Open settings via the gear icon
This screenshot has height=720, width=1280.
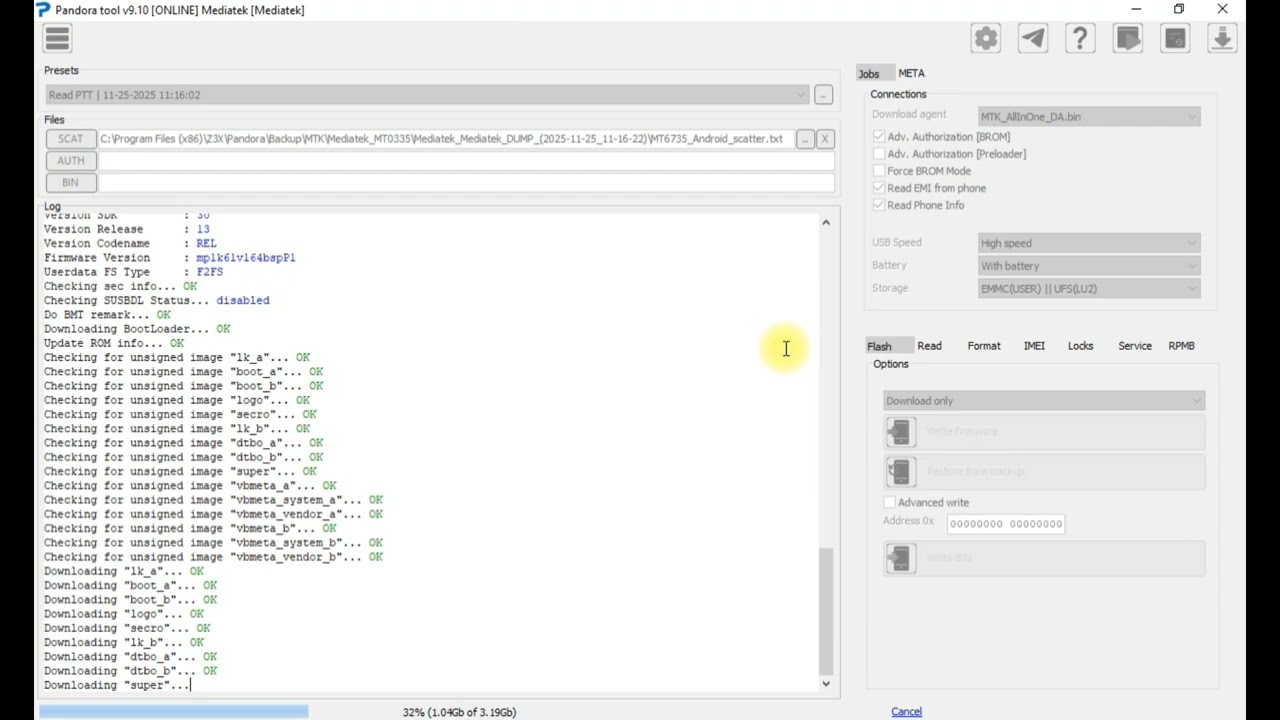pyautogui.click(x=986, y=38)
